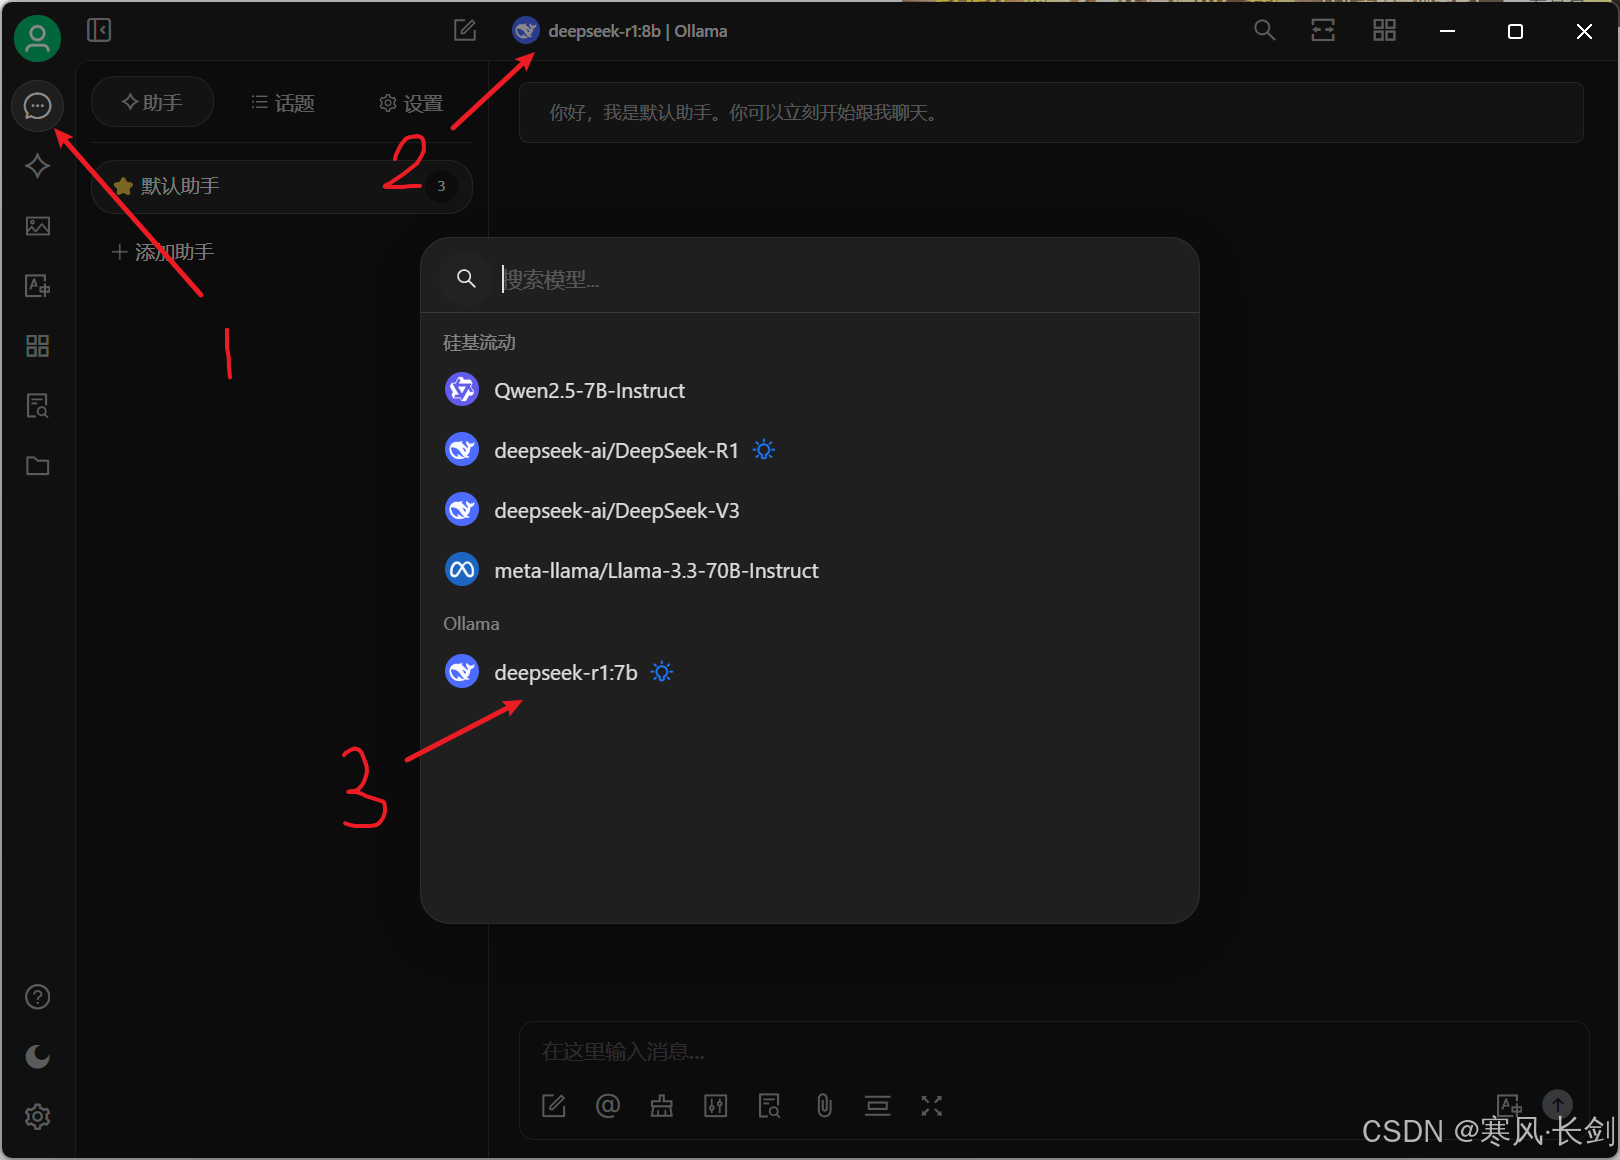Open the deepseek-r1:8b model selector
Screen dimensions: 1620x1160
point(620,31)
